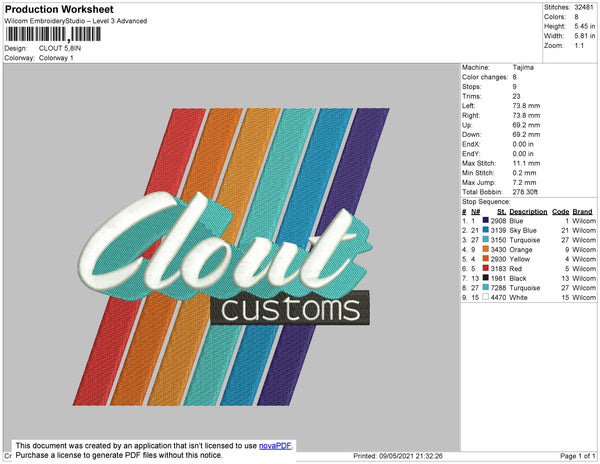The height and width of the screenshot is (464, 600).
Task: Select the width value '5.81 in'
Action: point(585,36)
